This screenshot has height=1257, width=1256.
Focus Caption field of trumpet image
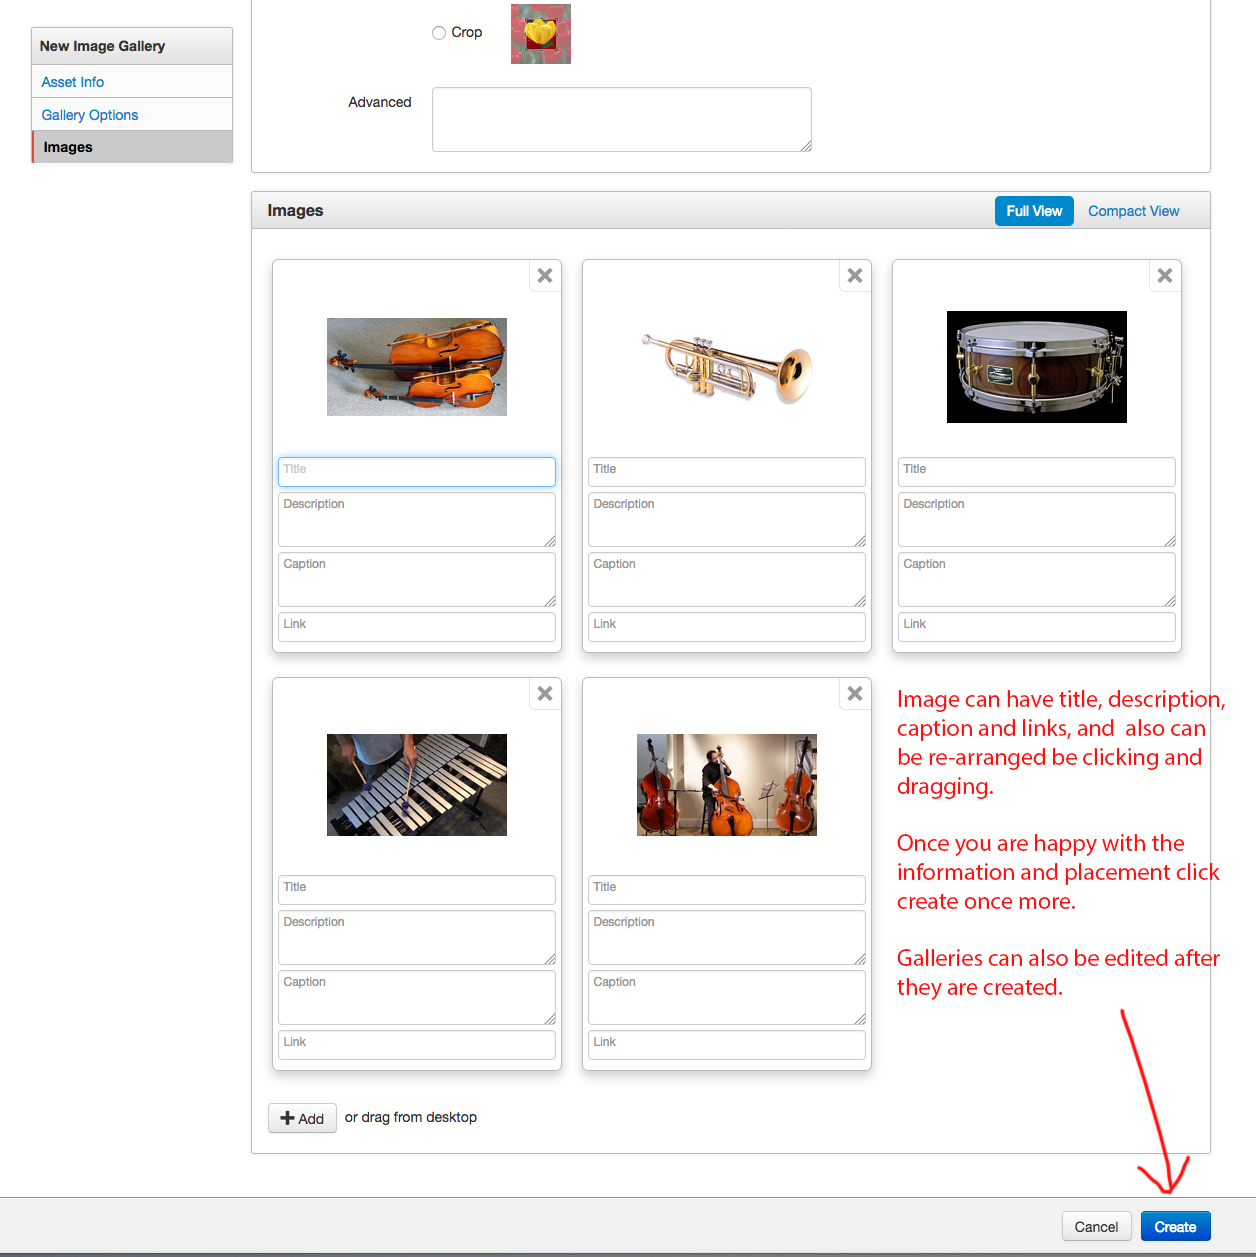coord(727,579)
